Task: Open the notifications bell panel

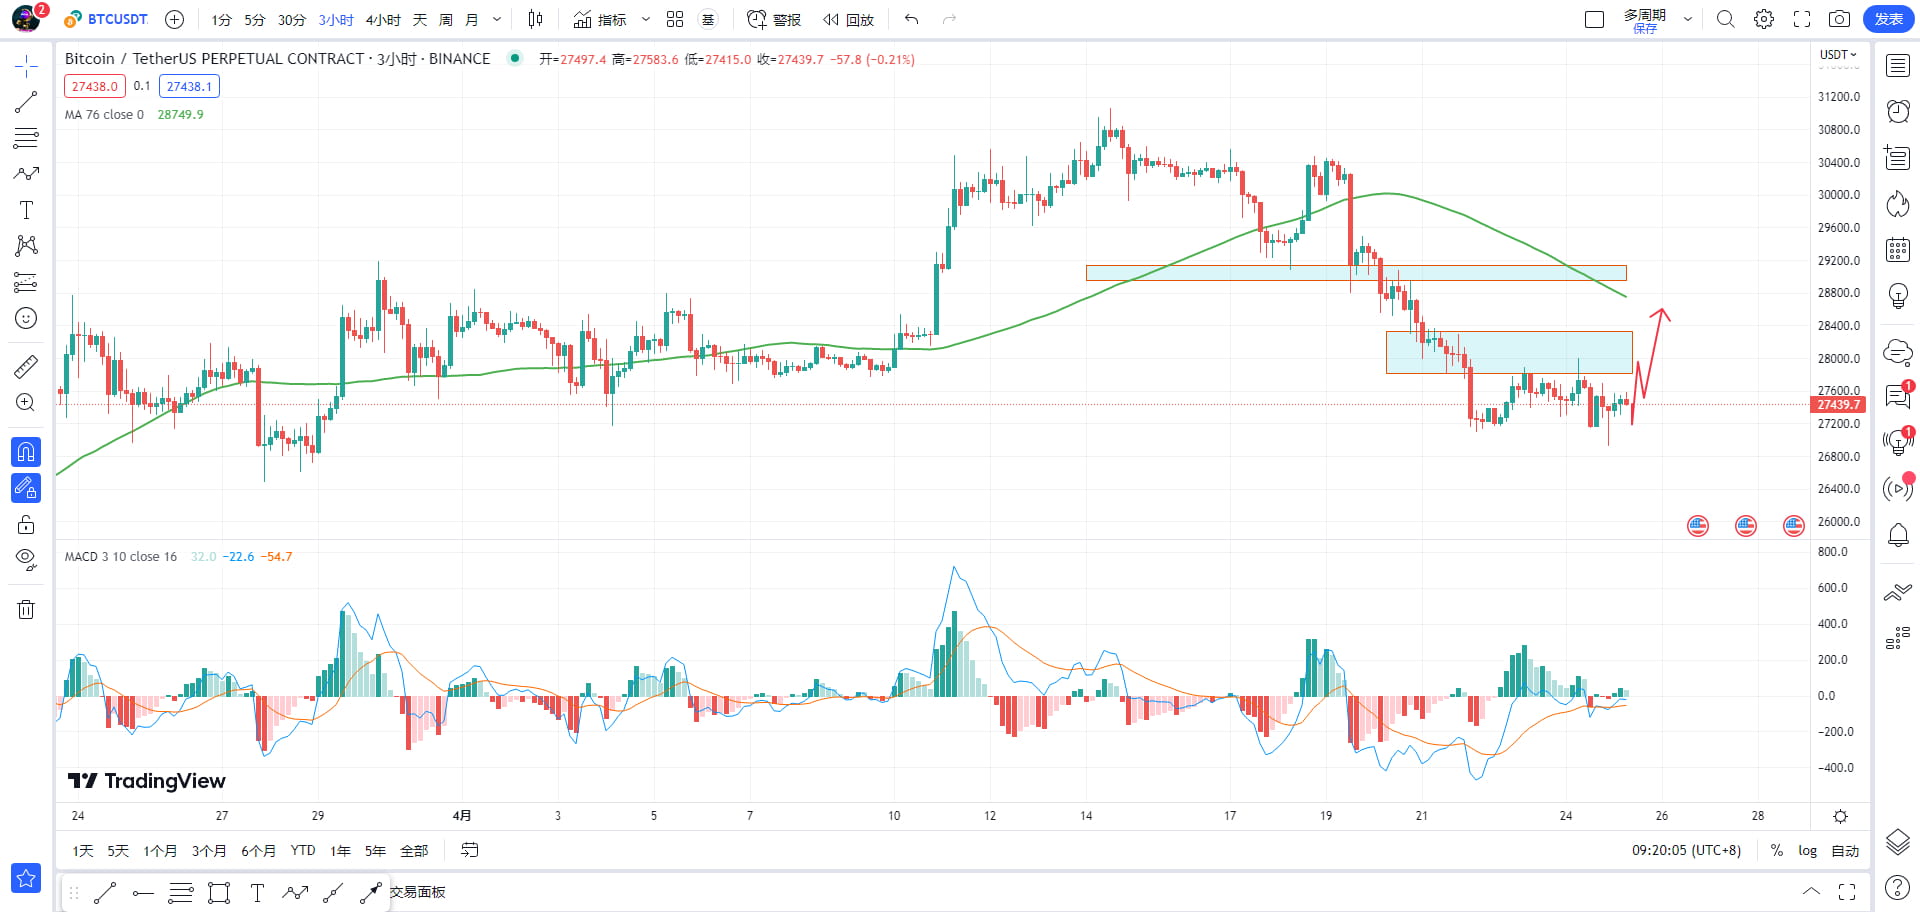Action: [x=1897, y=535]
